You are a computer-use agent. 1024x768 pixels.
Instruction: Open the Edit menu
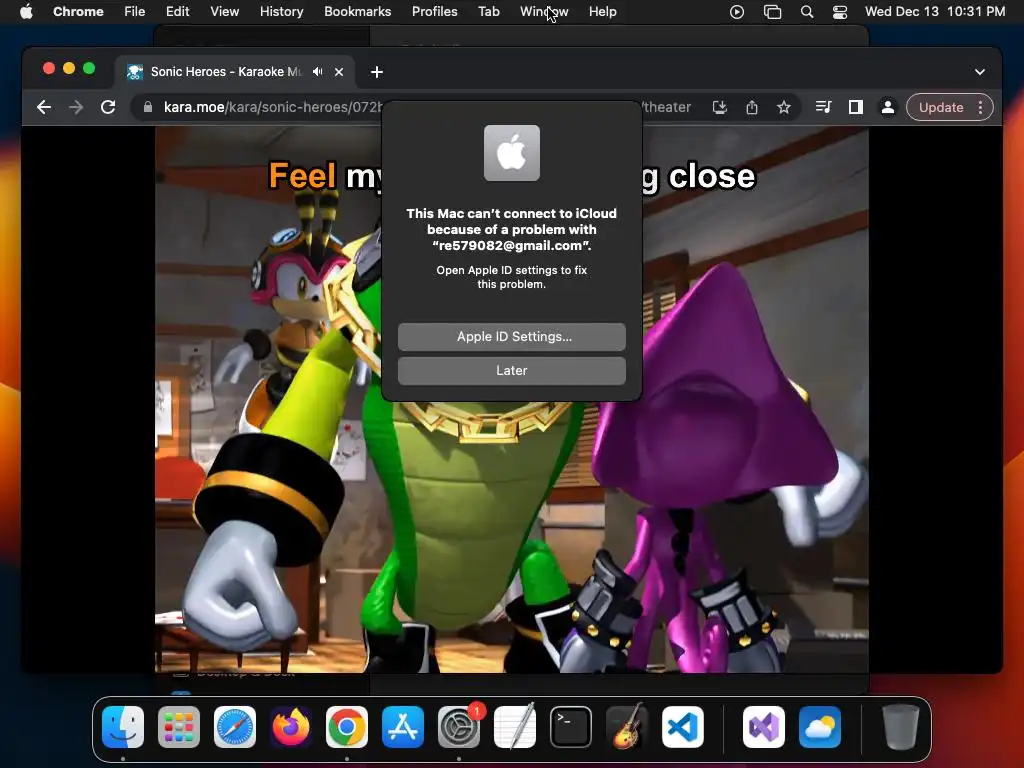177,12
